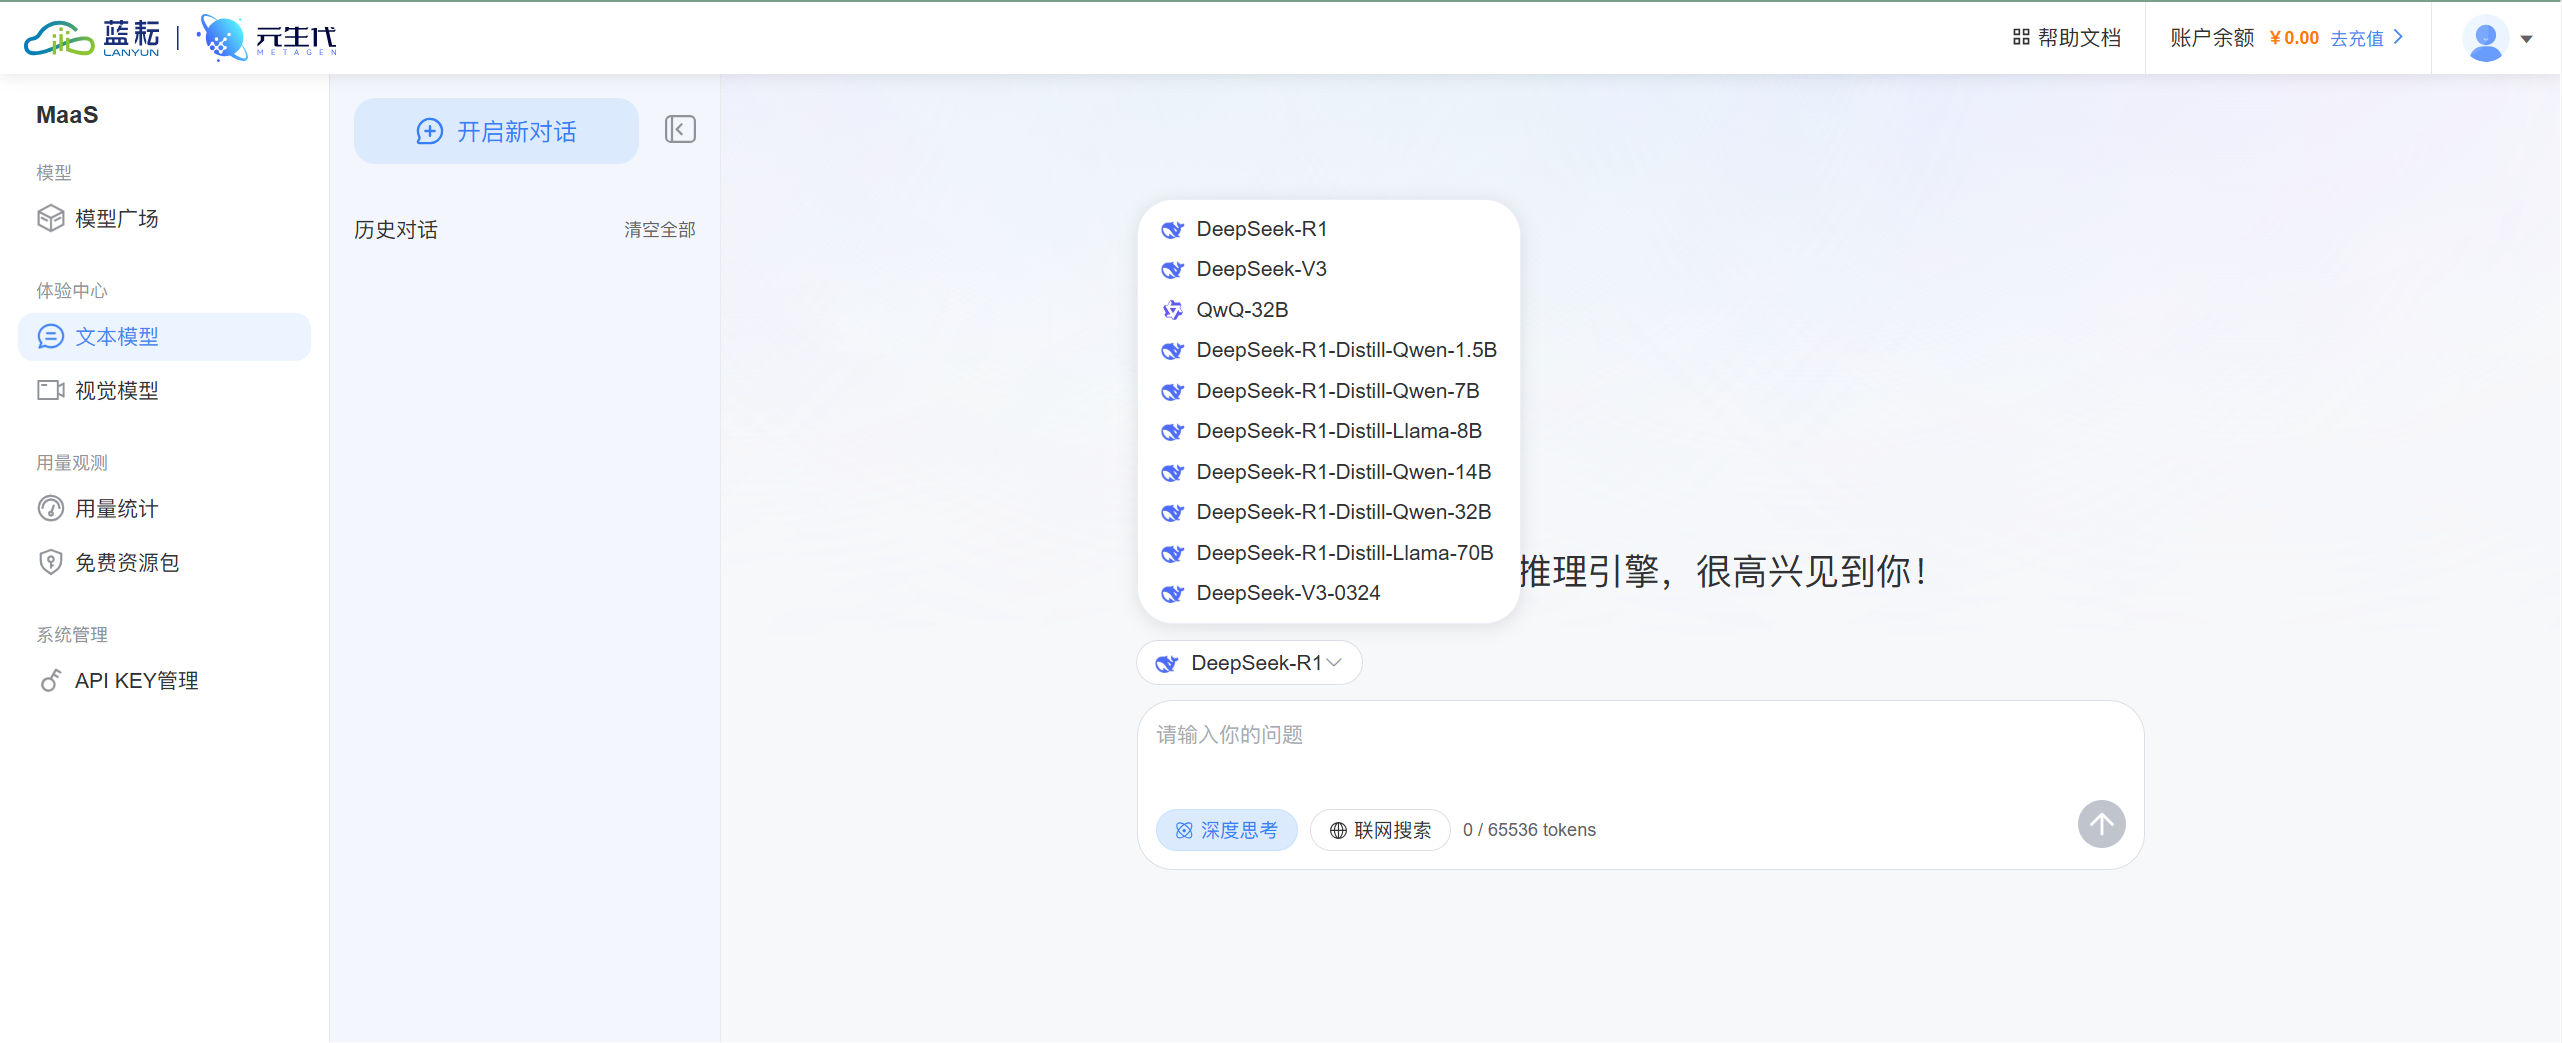Click the DeepSeek-R1 whale icon in list

pyautogui.click(x=1172, y=229)
